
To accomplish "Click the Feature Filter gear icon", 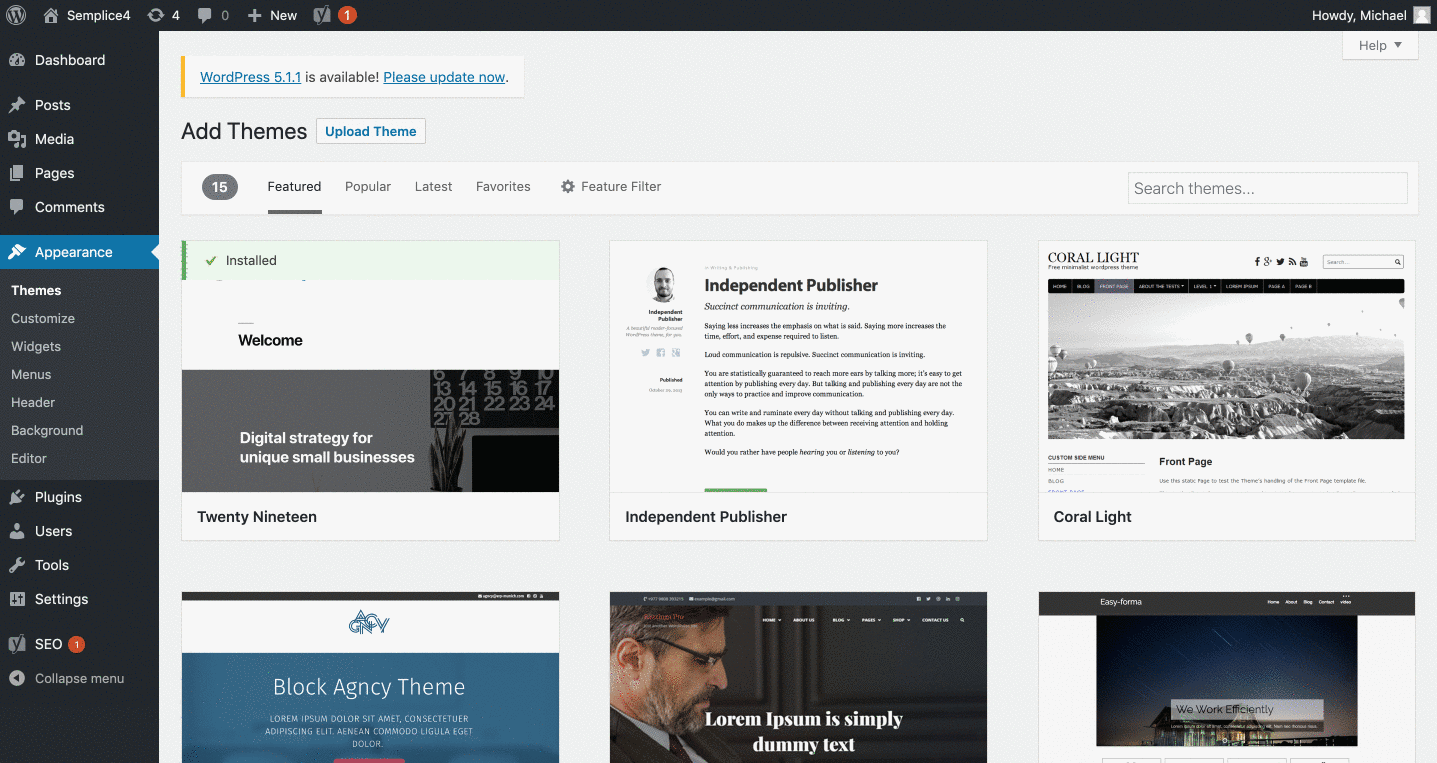I will click(567, 186).
